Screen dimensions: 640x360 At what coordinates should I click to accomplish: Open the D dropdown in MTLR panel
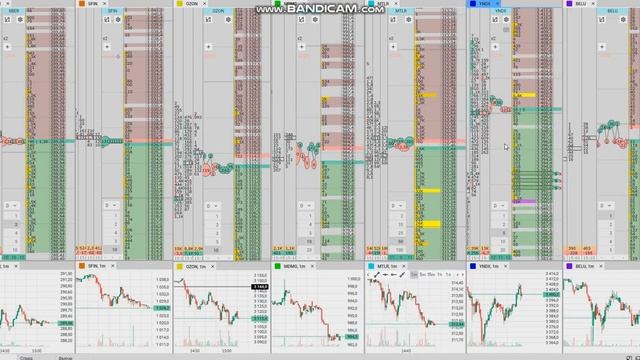click(x=397, y=206)
